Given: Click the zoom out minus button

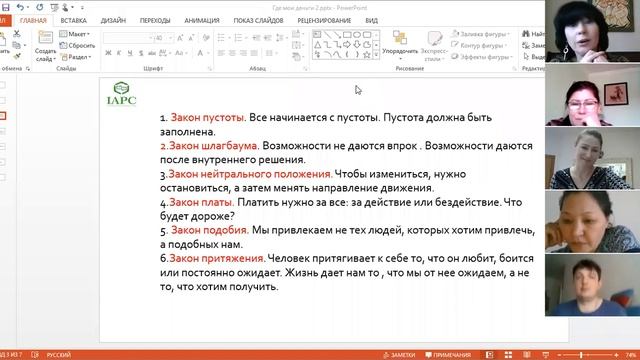Looking at the screenshot, I should click(x=559, y=355).
